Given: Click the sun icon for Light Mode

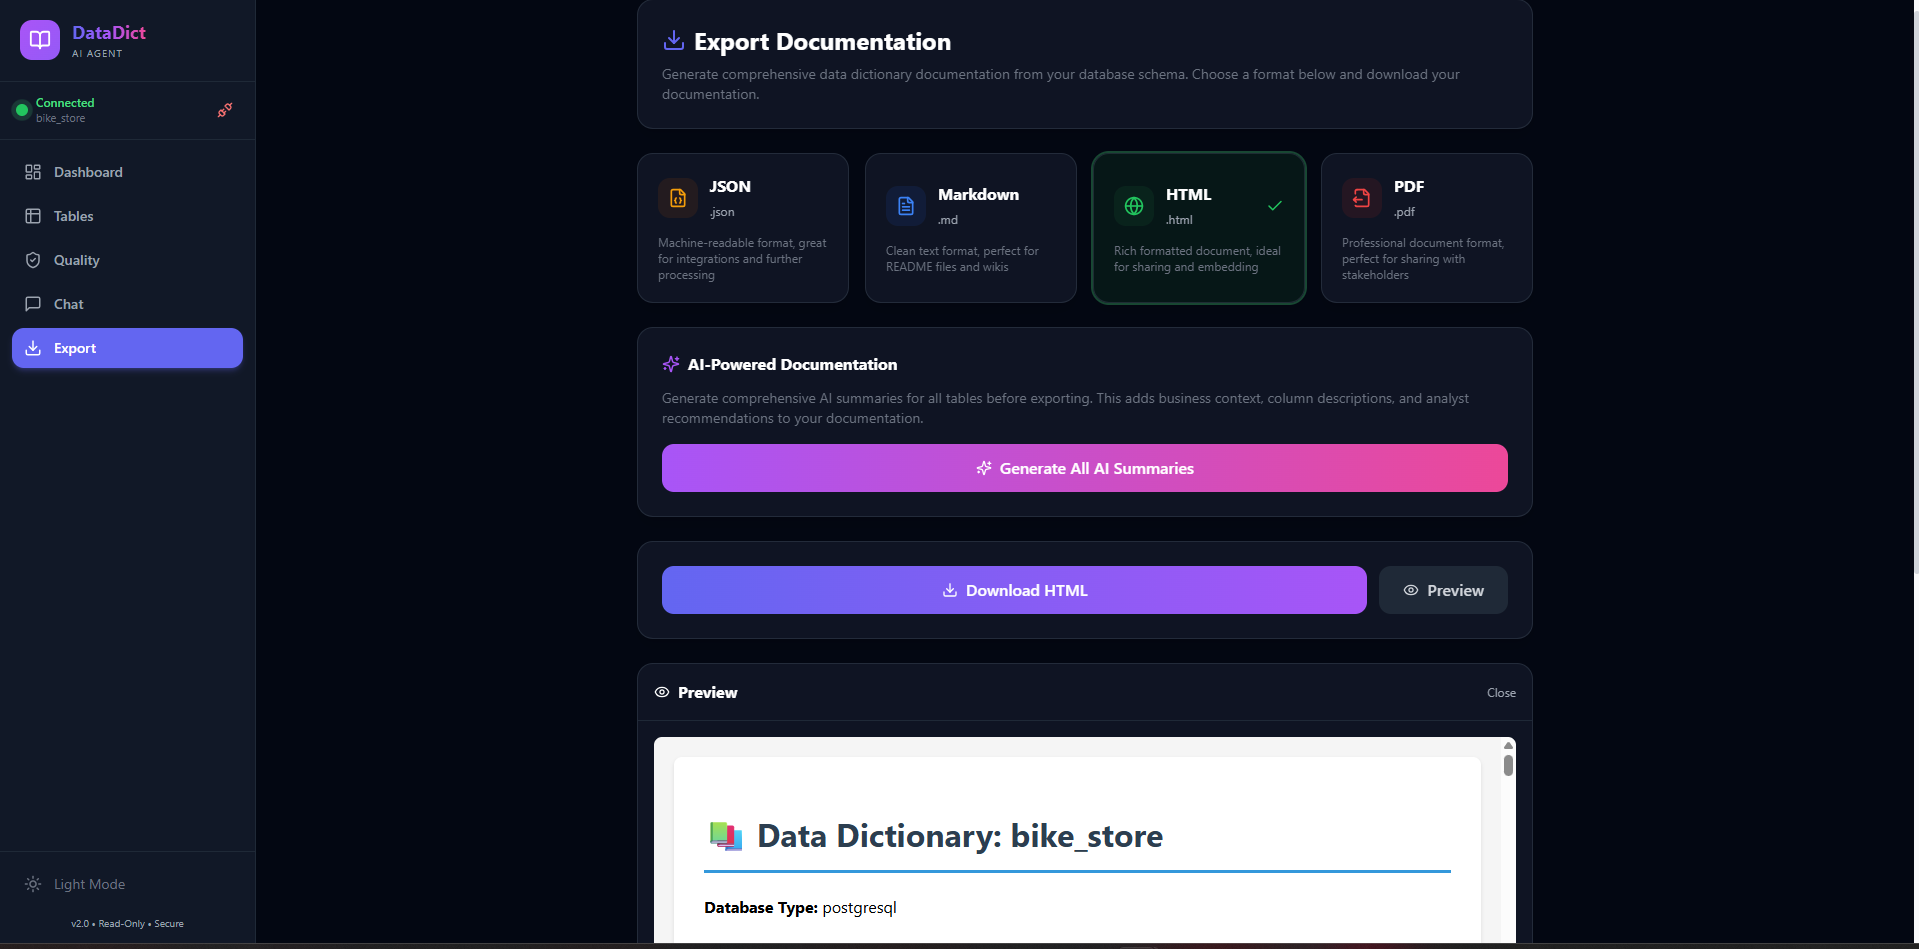Looking at the screenshot, I should click(x=33, y=884).
